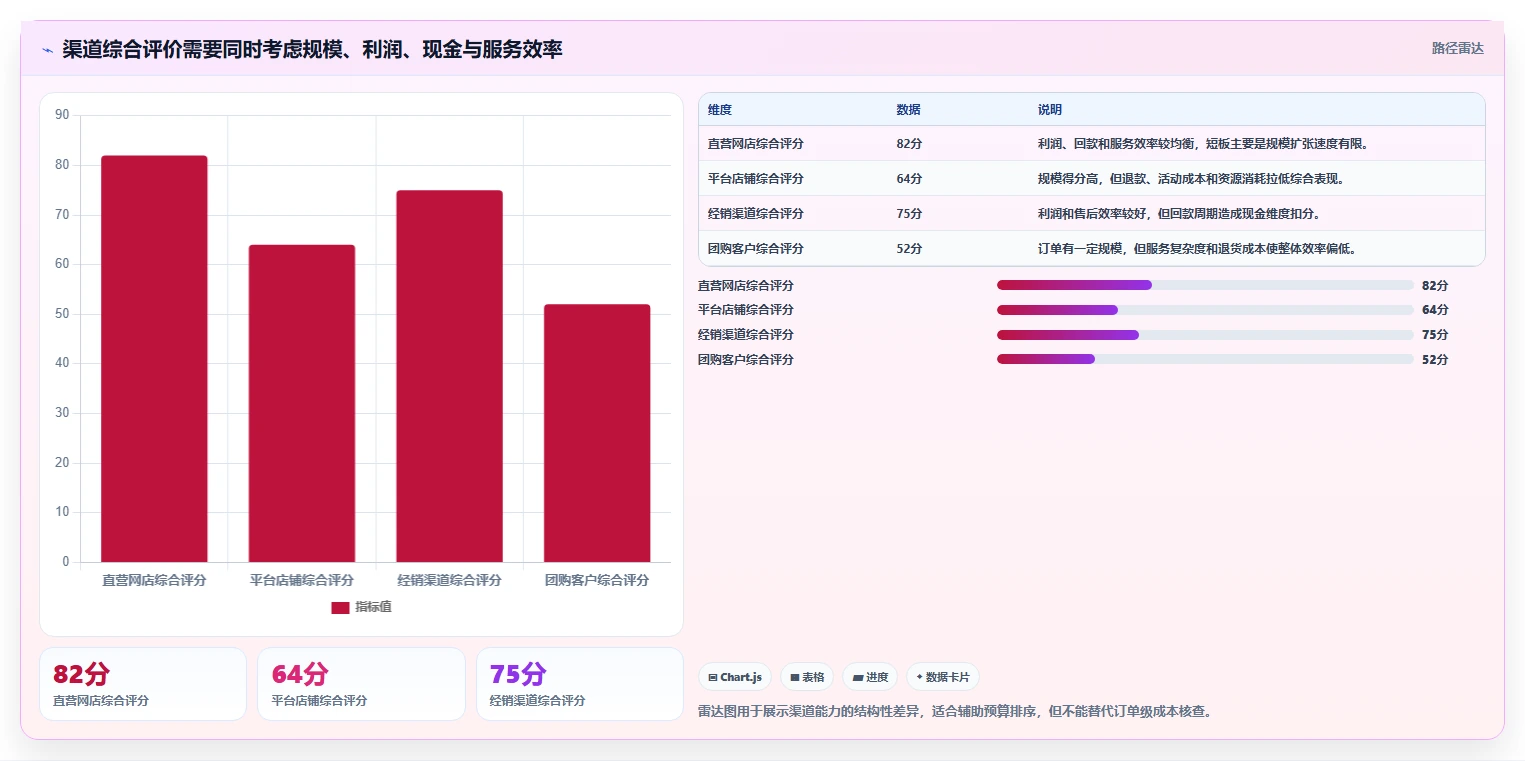Click the 直营网店综合评分 bar in the chart

pos(154,359)
